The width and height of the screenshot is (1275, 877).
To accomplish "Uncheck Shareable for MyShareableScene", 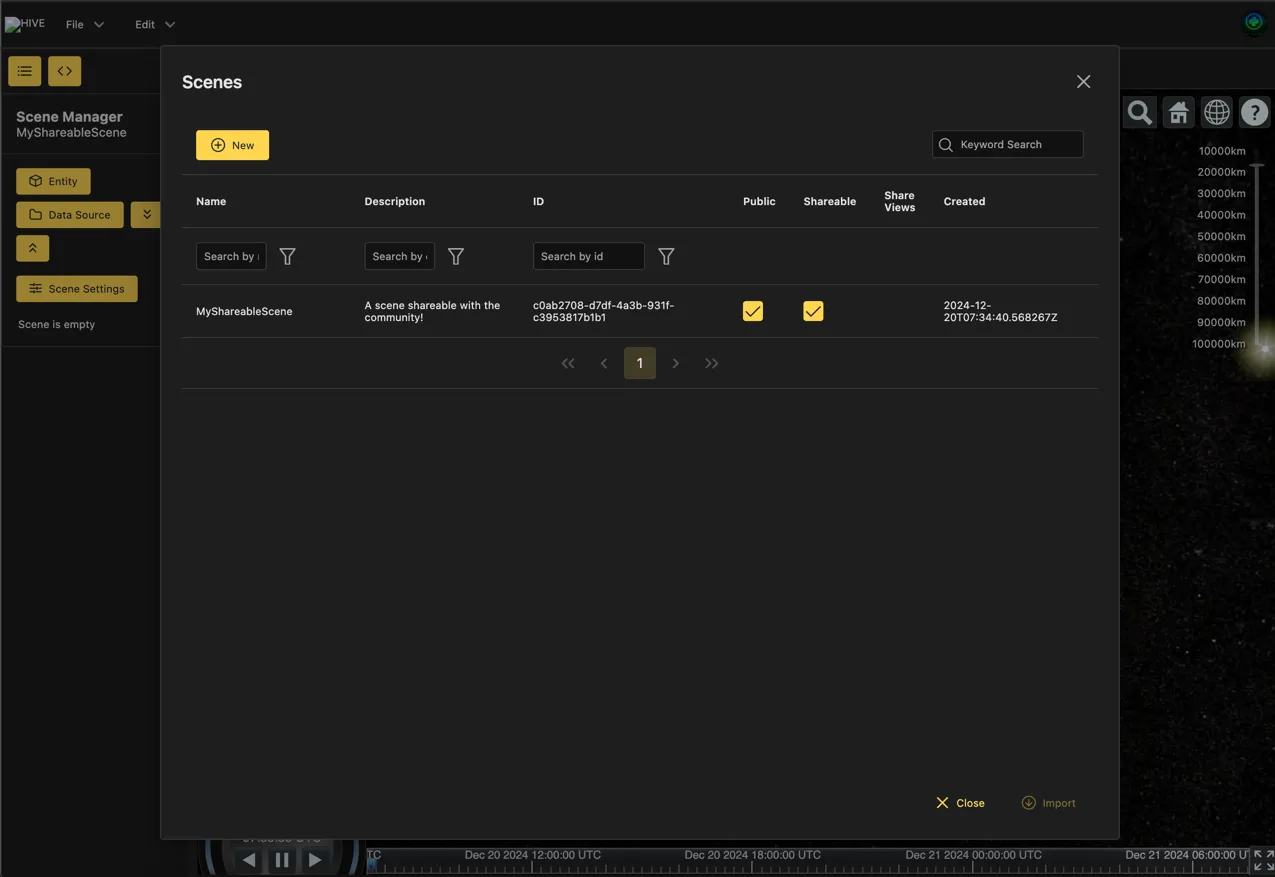I will pos(813,310).
